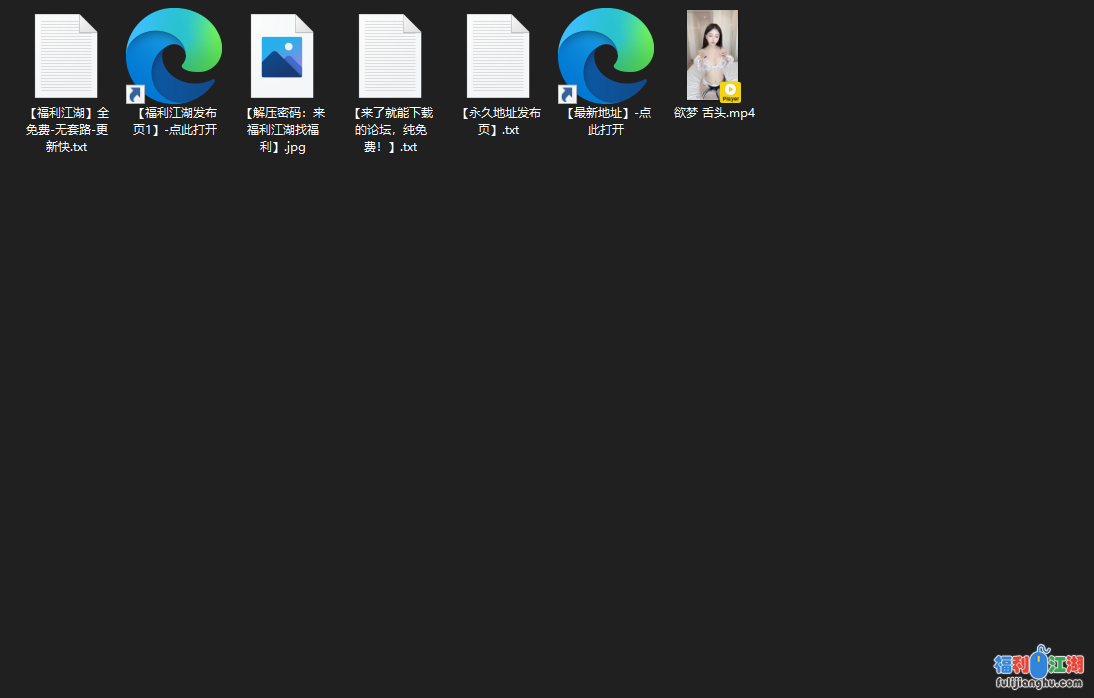This screenshot has height=698, width=1094.
Task: Click empty dark area to deselect files
Action: click(500, 400)
